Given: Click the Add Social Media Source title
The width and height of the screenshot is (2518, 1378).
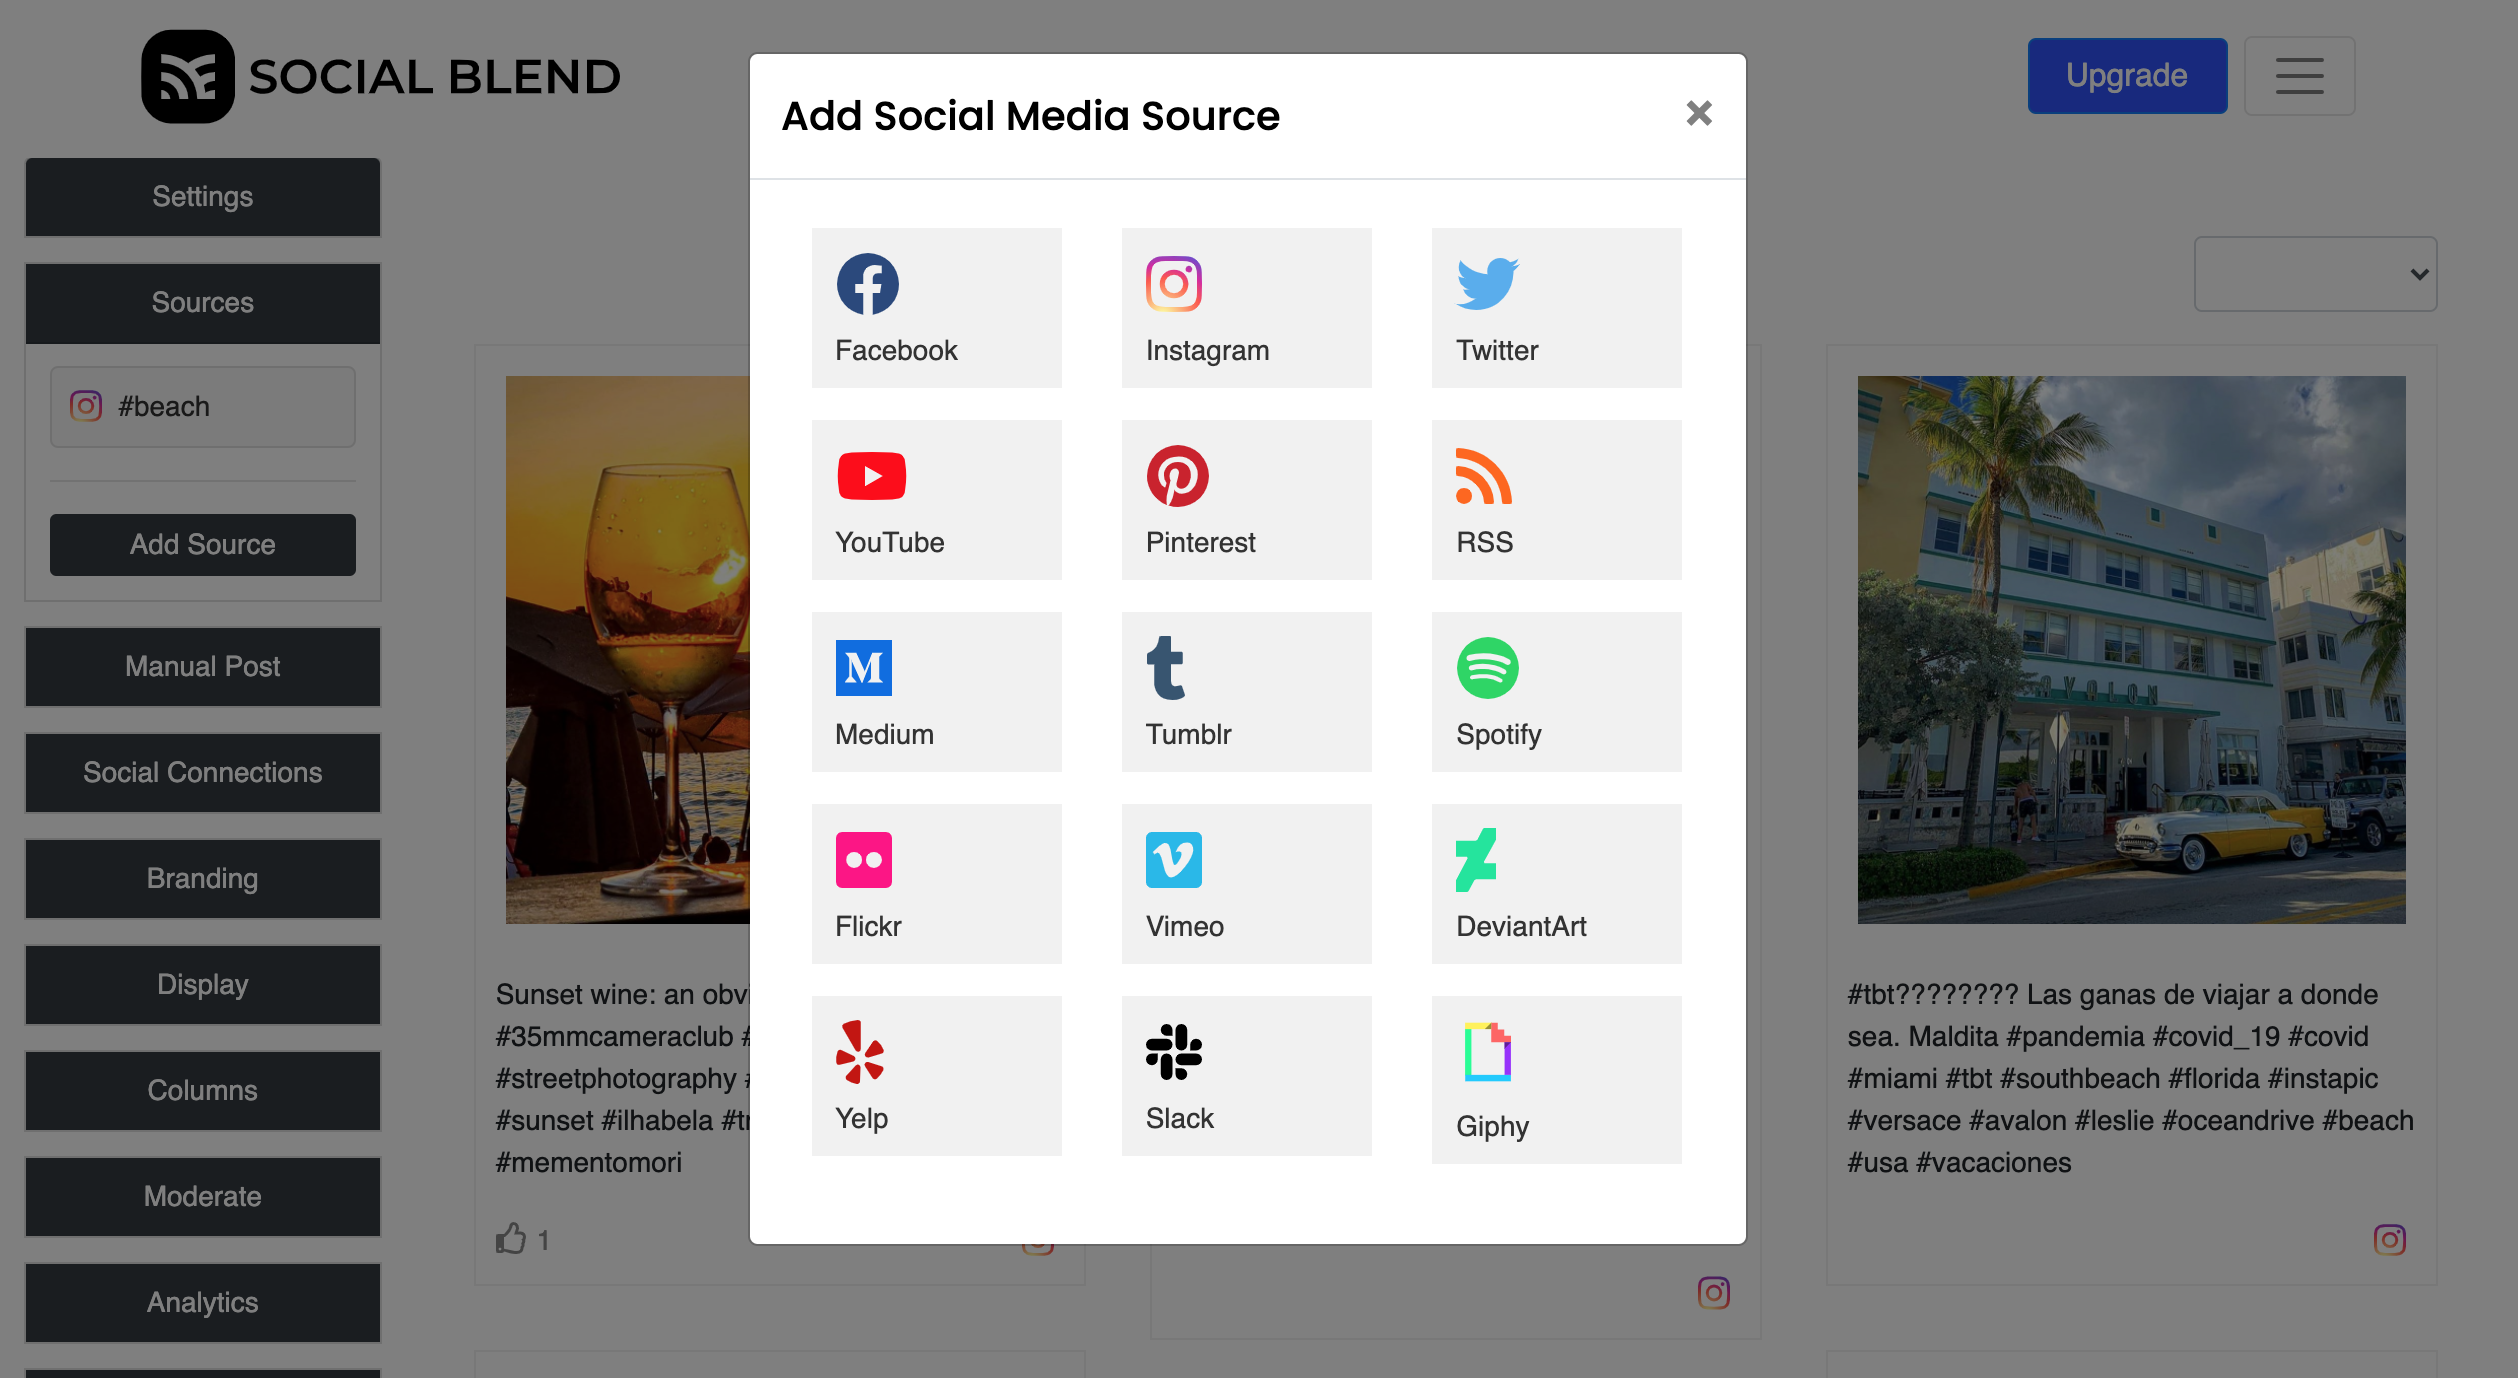Looking at the screenshot, I should pos(1030,116).
